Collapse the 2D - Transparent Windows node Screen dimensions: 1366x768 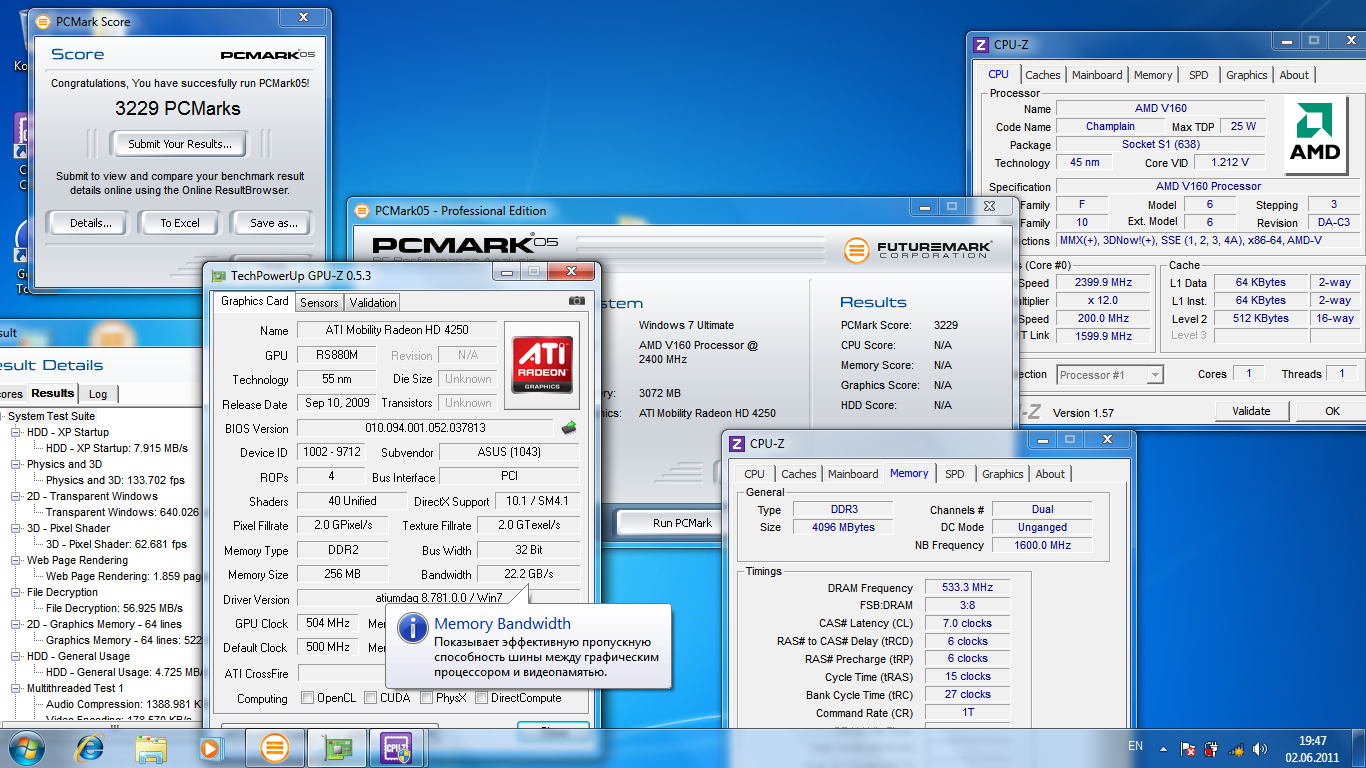17,496
